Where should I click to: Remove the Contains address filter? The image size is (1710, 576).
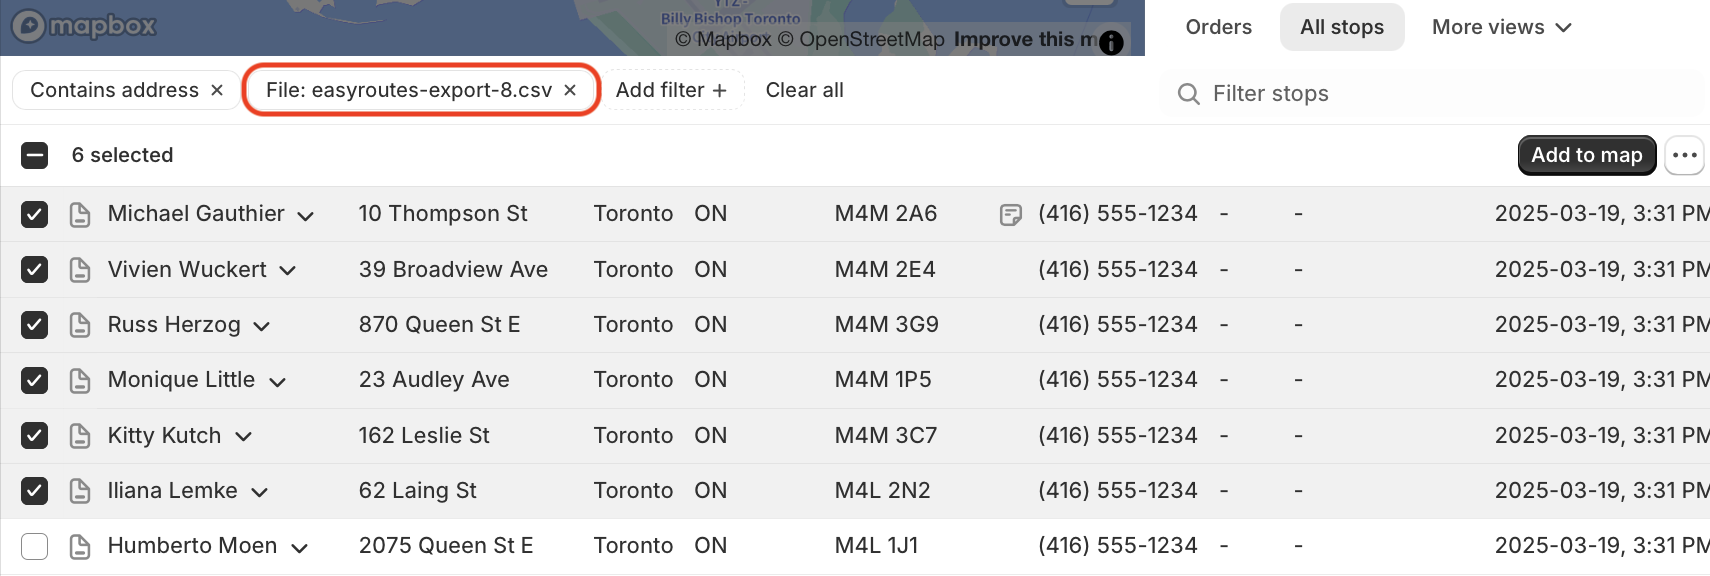217,90
